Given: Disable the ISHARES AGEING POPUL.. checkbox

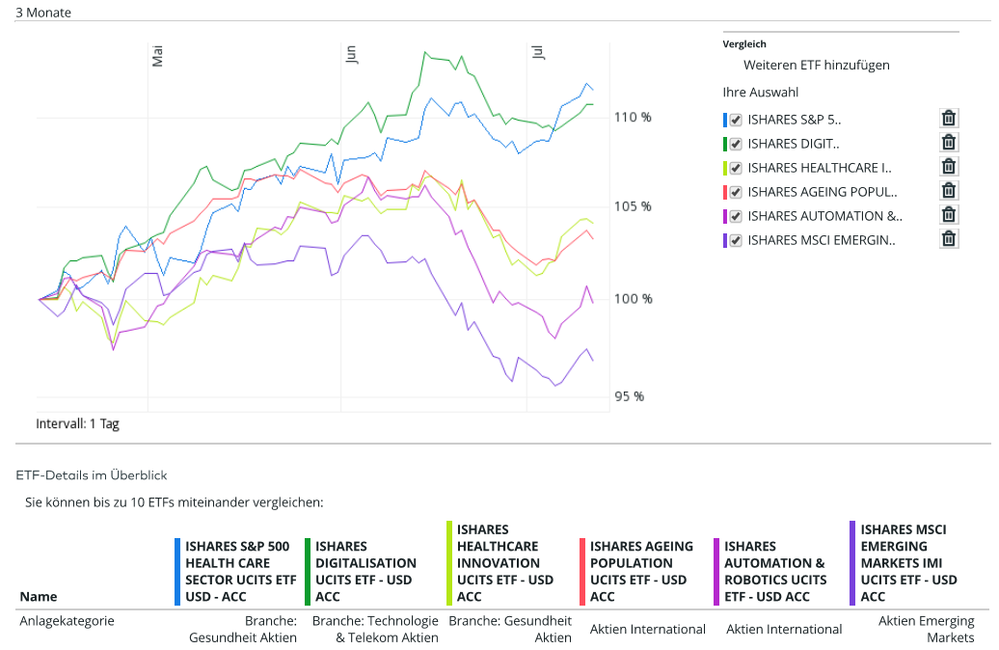Looking at the screenshot, I should [x=736, y=192].
